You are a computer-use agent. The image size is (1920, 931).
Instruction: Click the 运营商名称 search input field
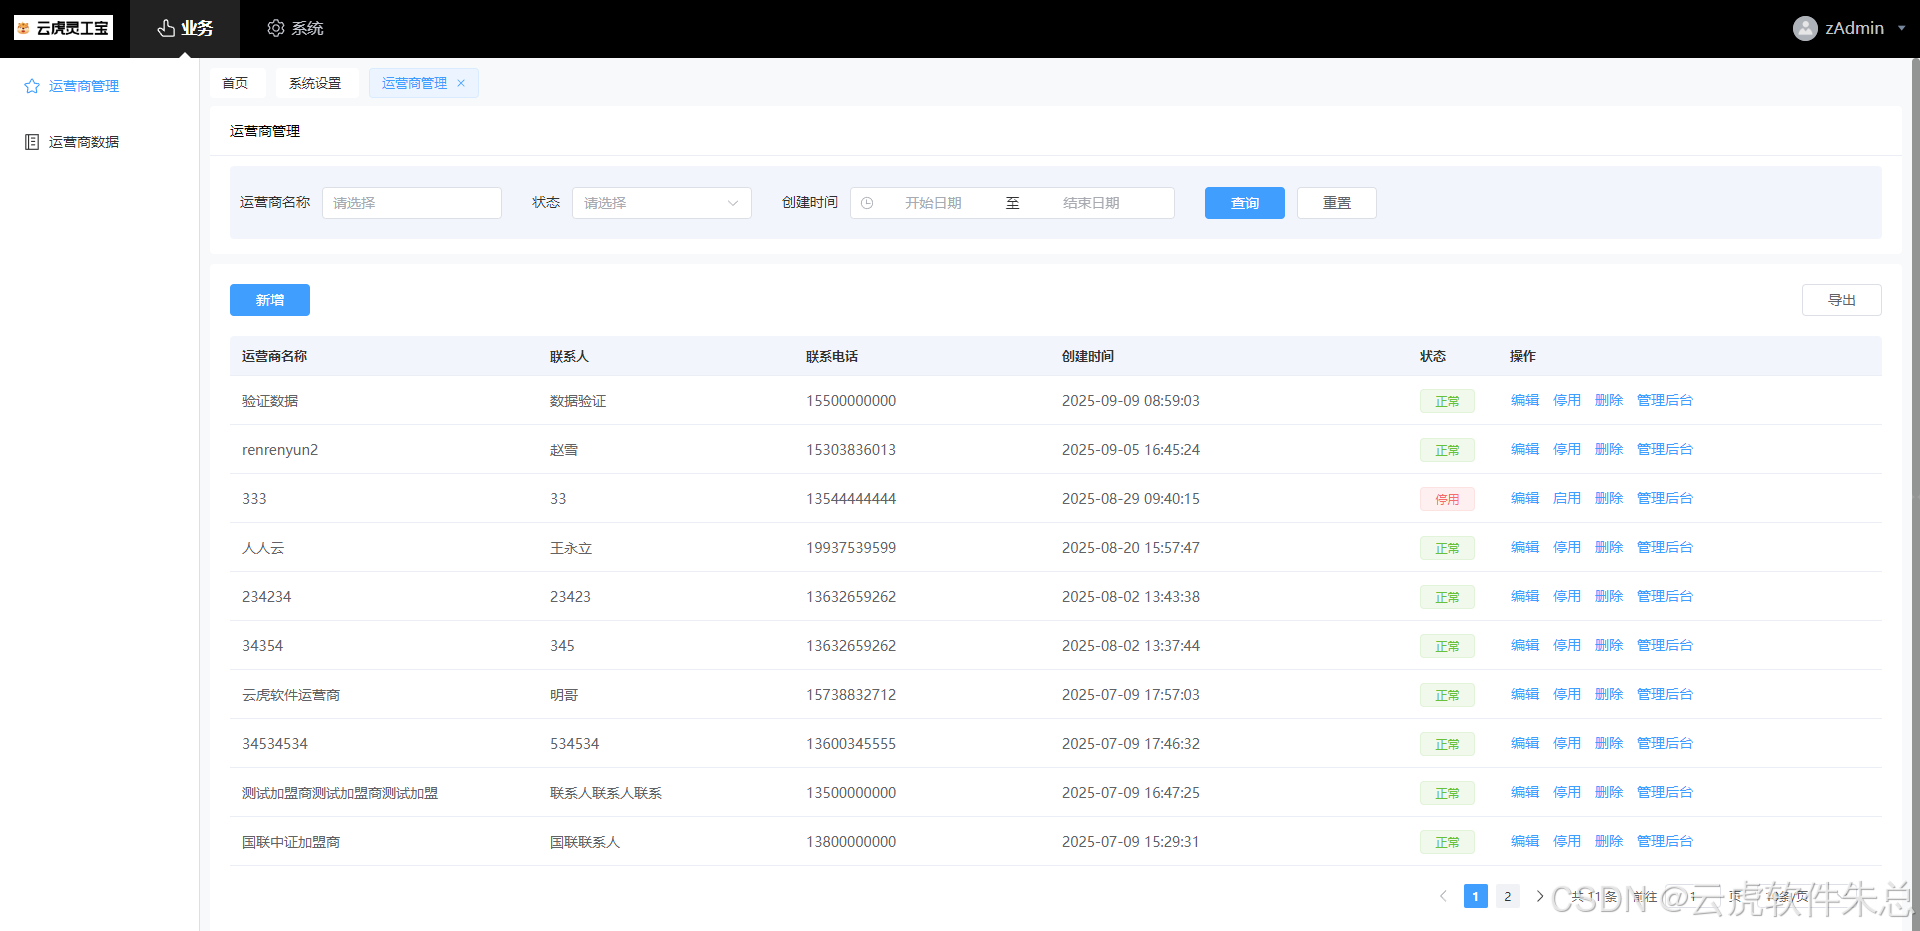411,203
